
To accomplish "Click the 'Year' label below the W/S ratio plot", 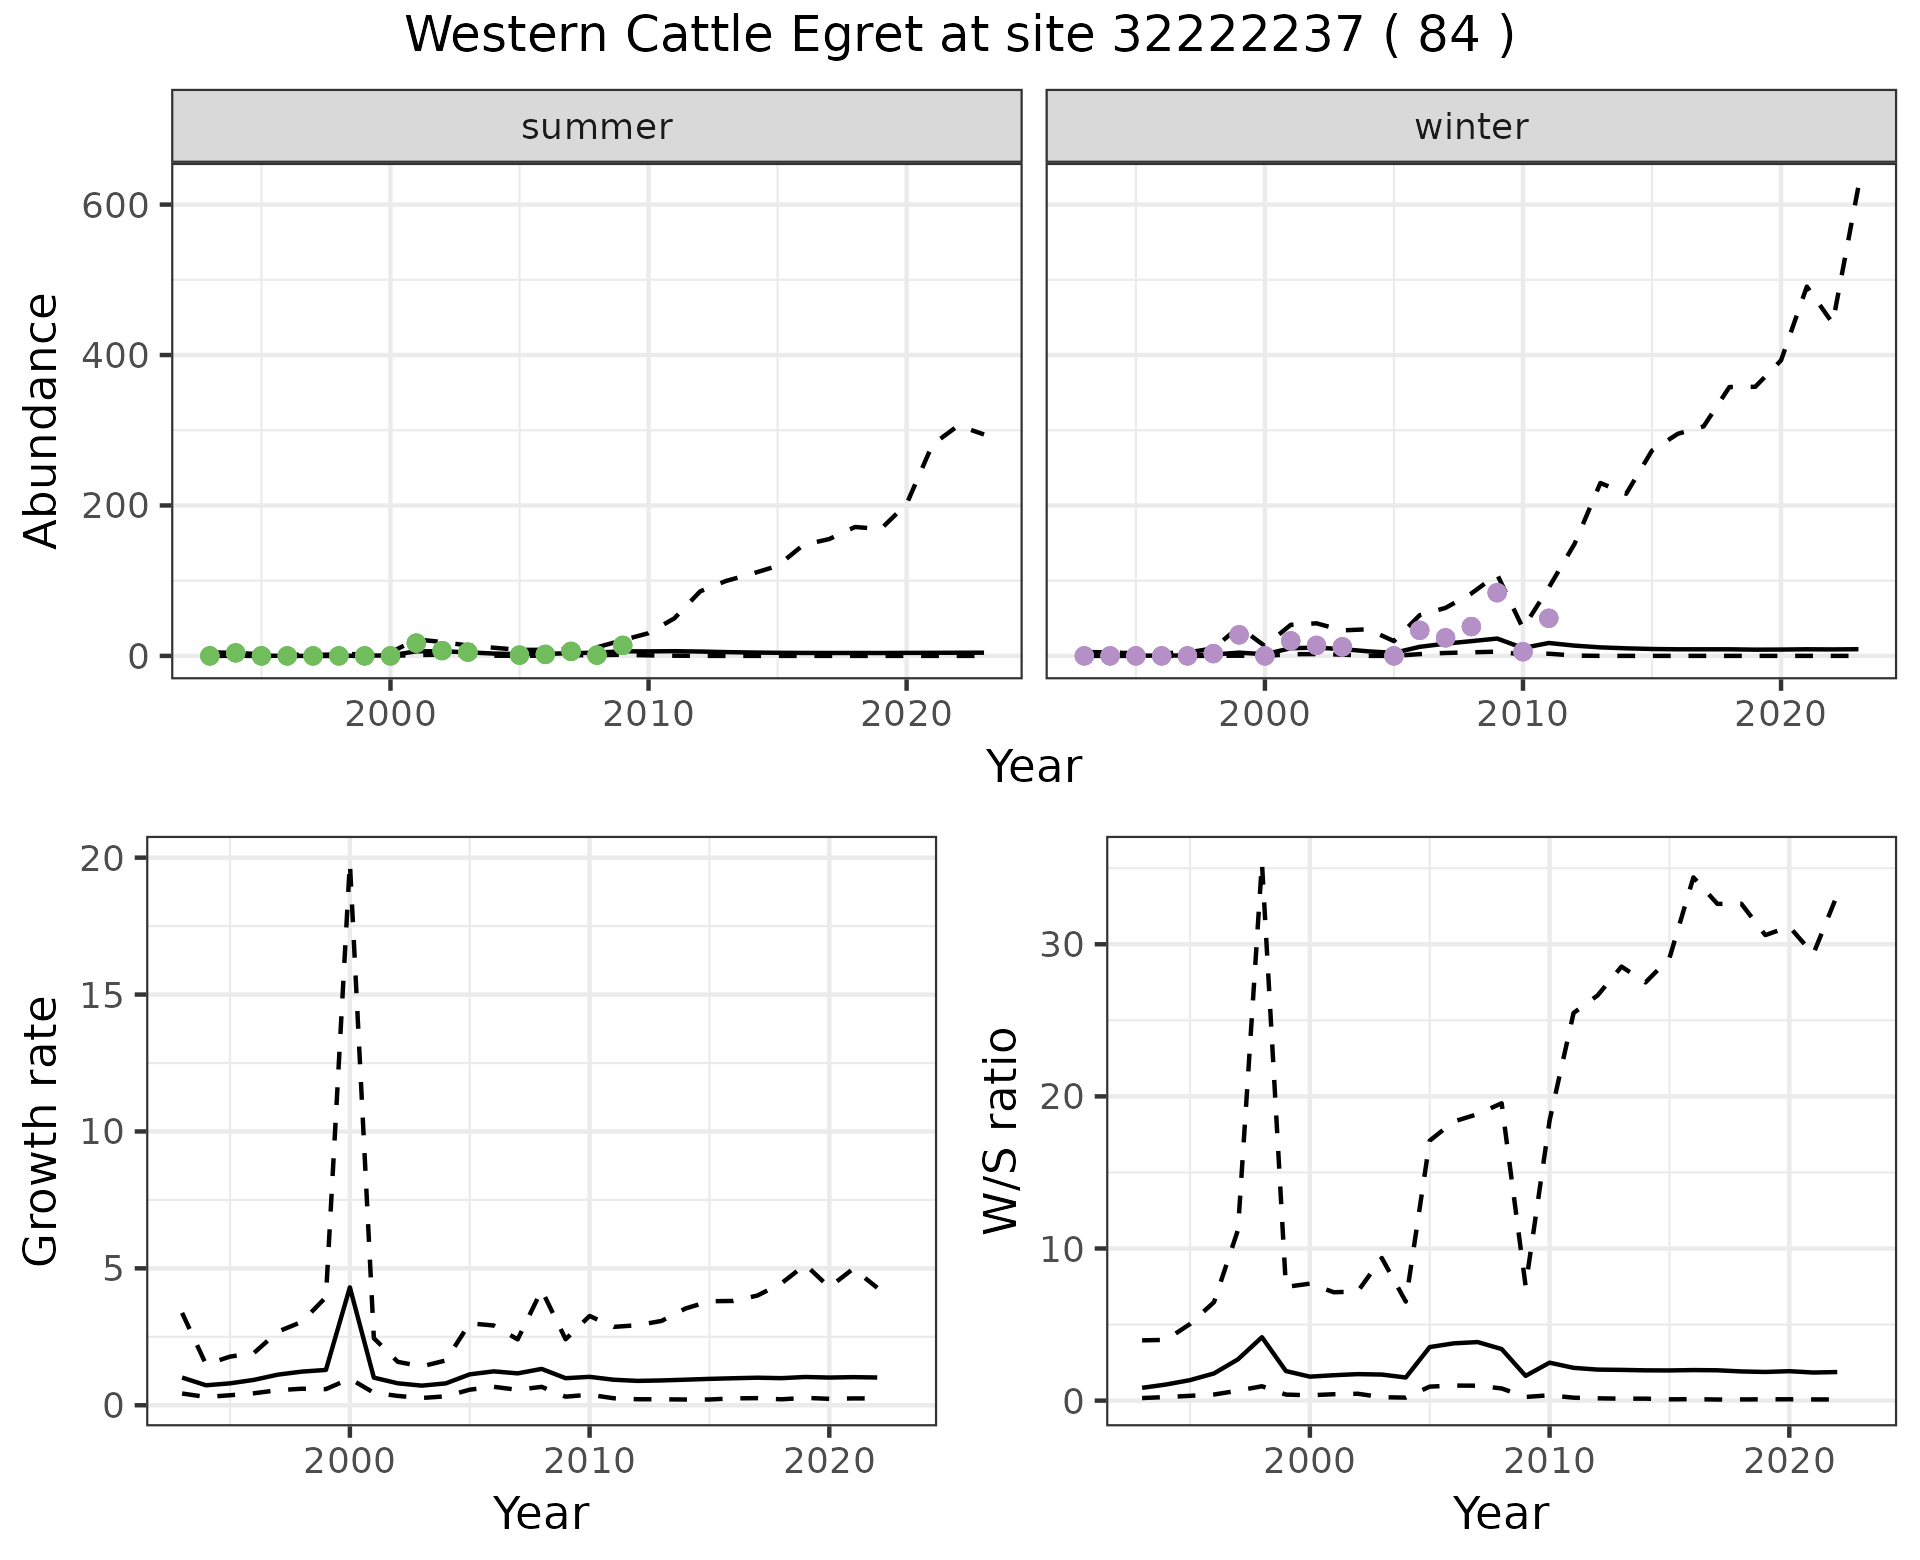I will coord(1501,1513).
